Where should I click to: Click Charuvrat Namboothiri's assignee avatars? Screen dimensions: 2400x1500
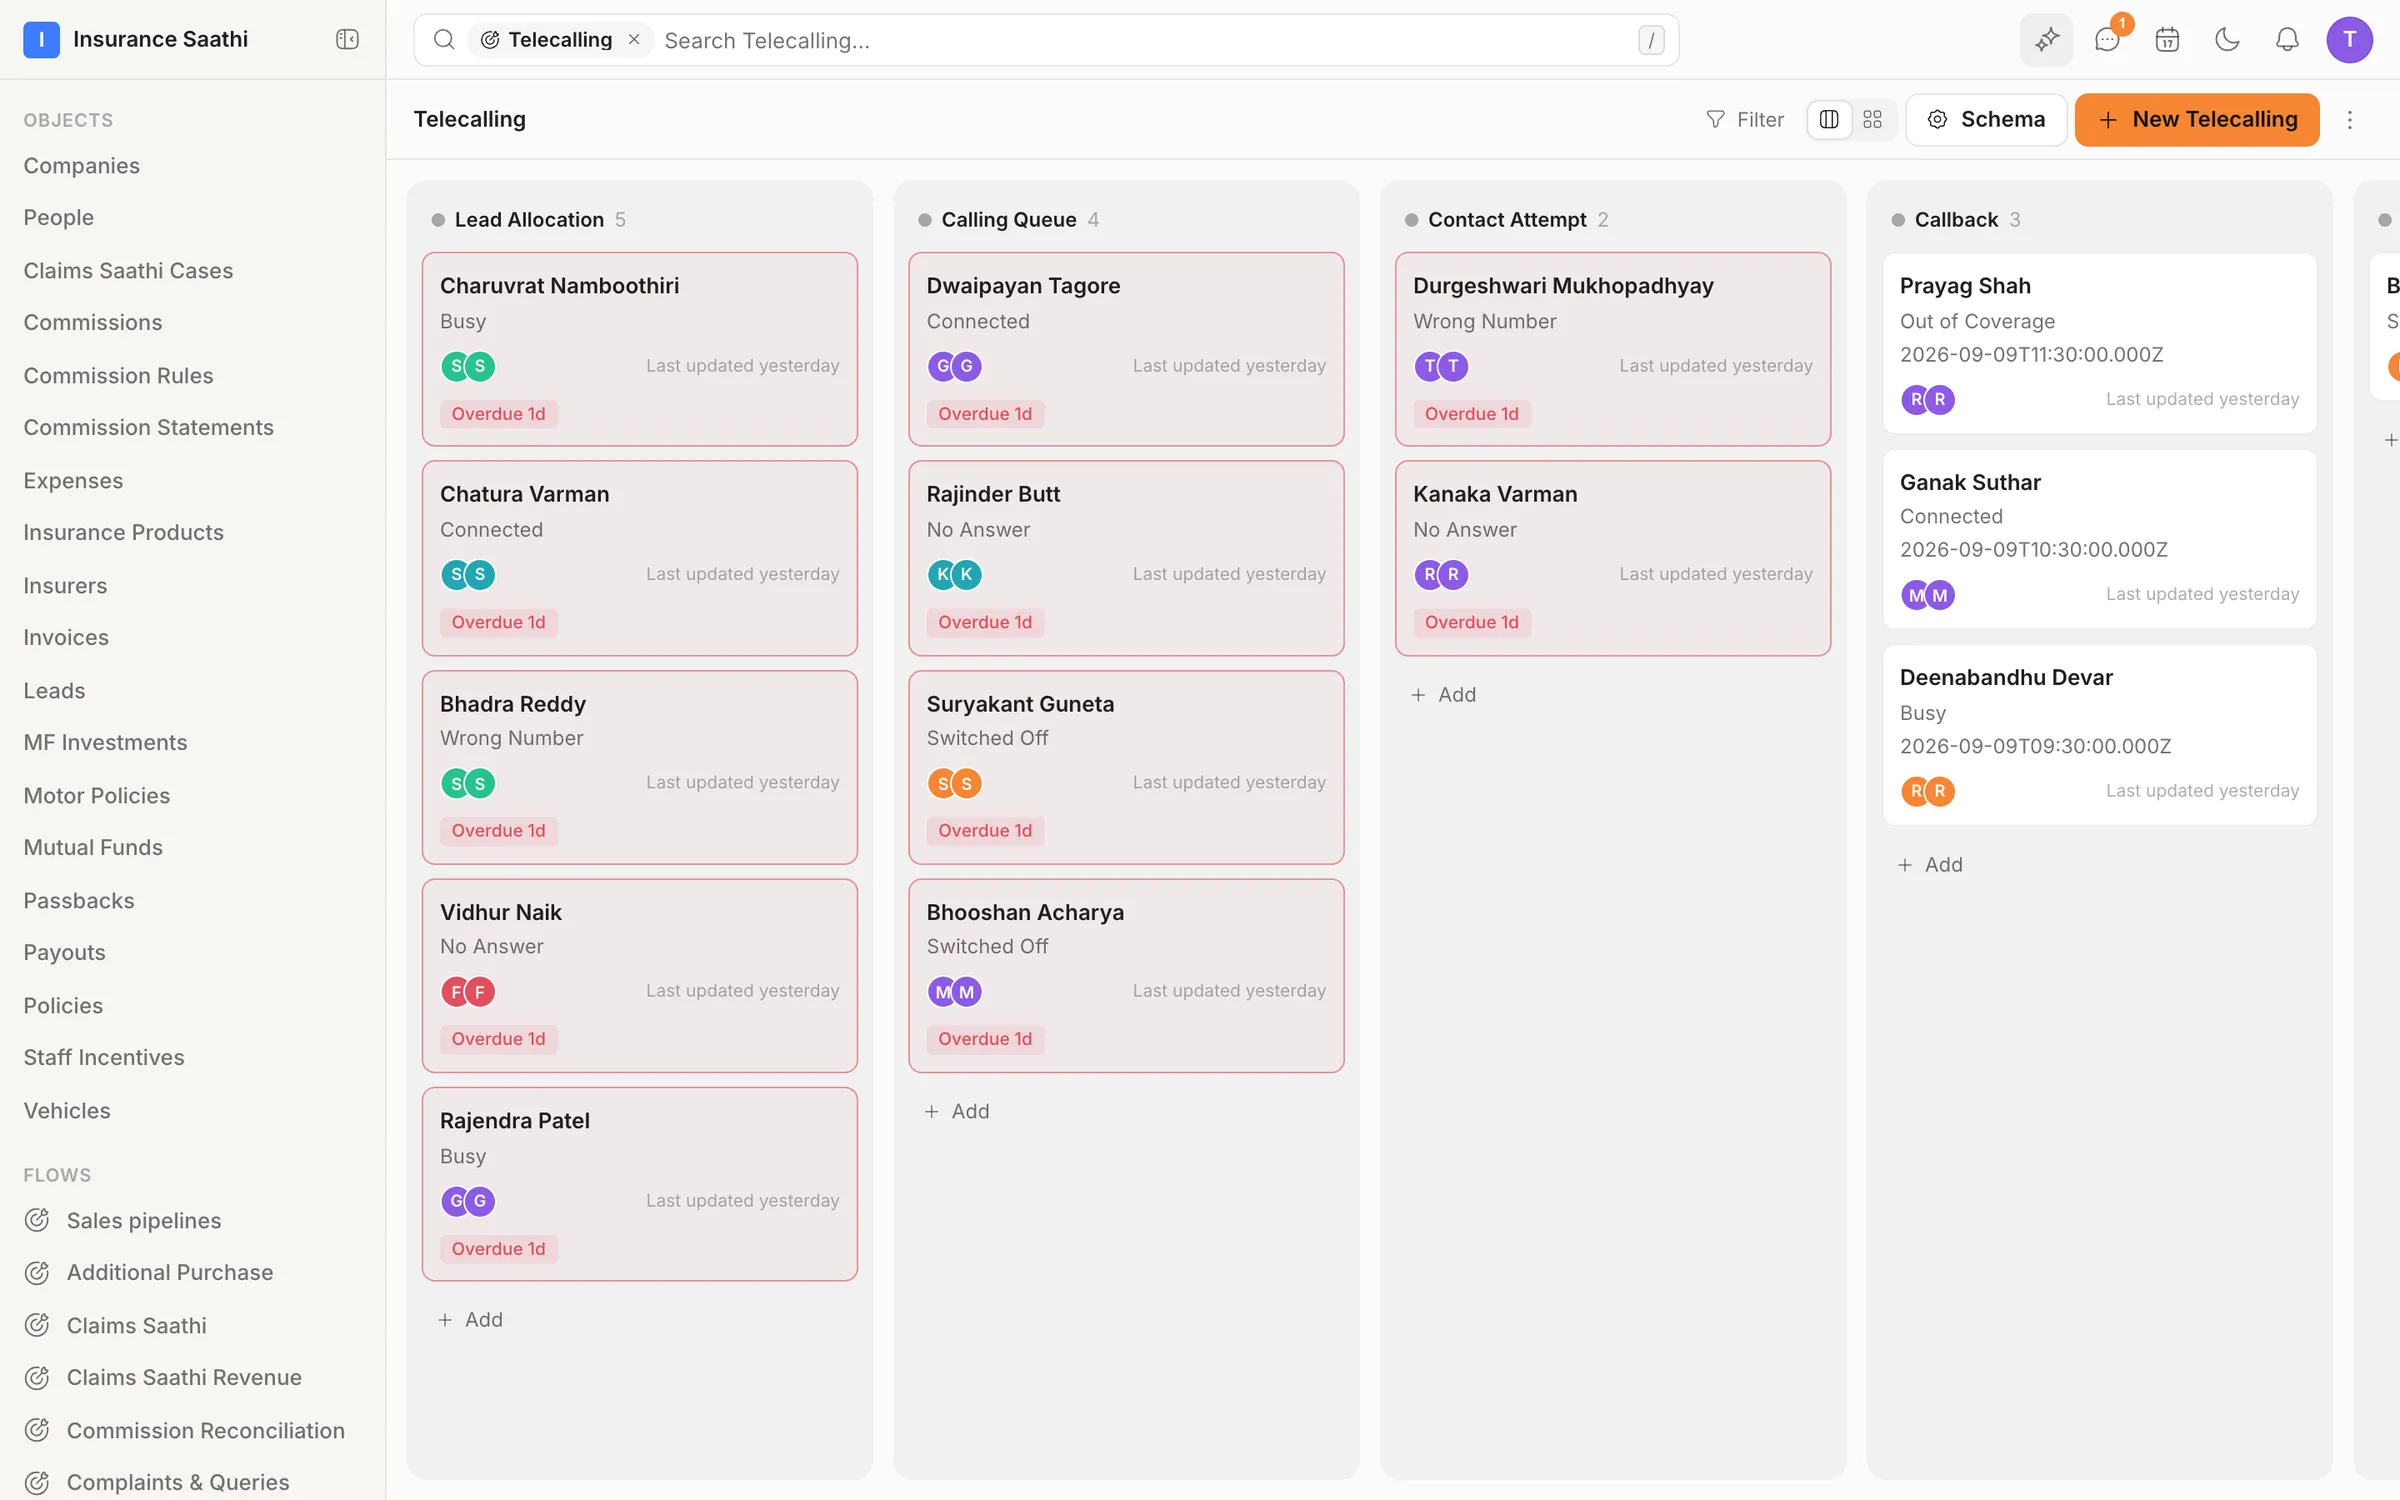tap(468, 366)
